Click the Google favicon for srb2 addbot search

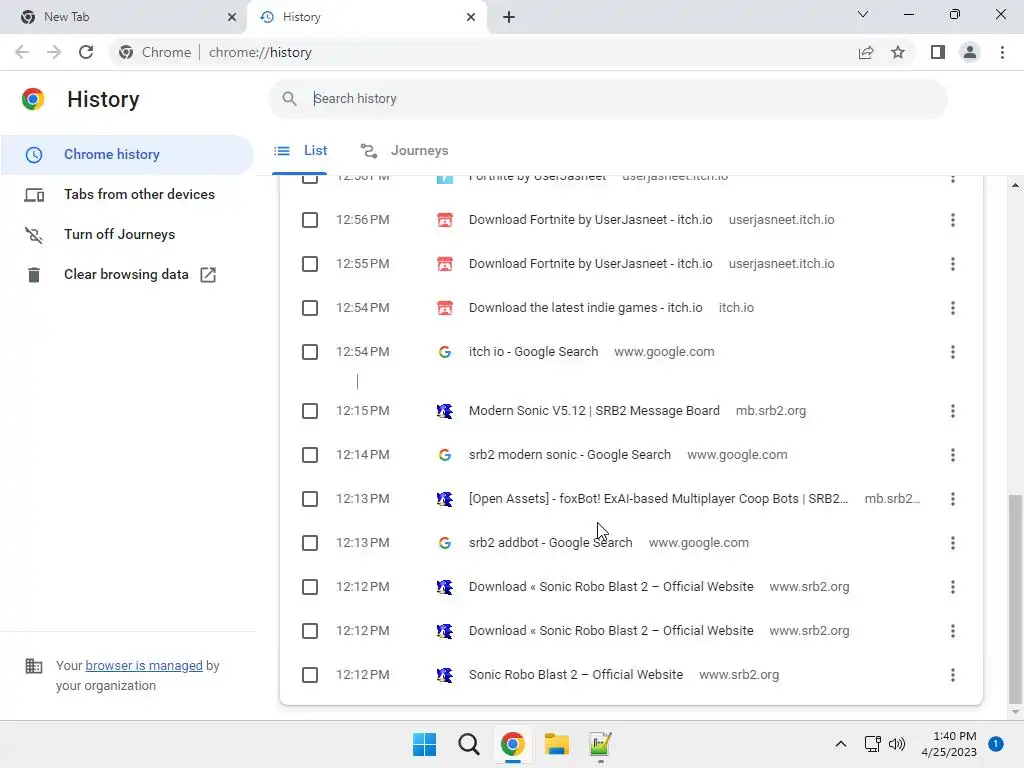point(445,543)
